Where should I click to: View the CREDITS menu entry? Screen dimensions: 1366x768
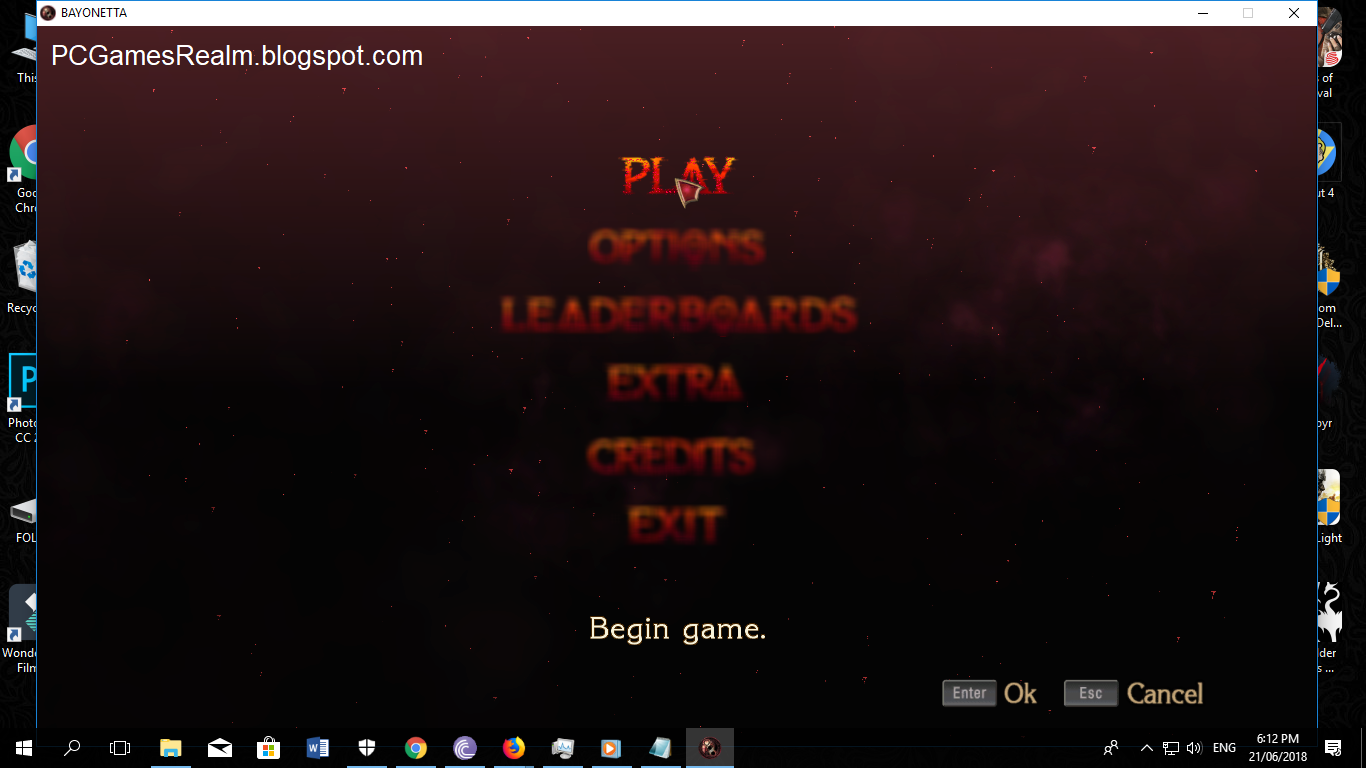pyautogui.click(x=670, y=455)
